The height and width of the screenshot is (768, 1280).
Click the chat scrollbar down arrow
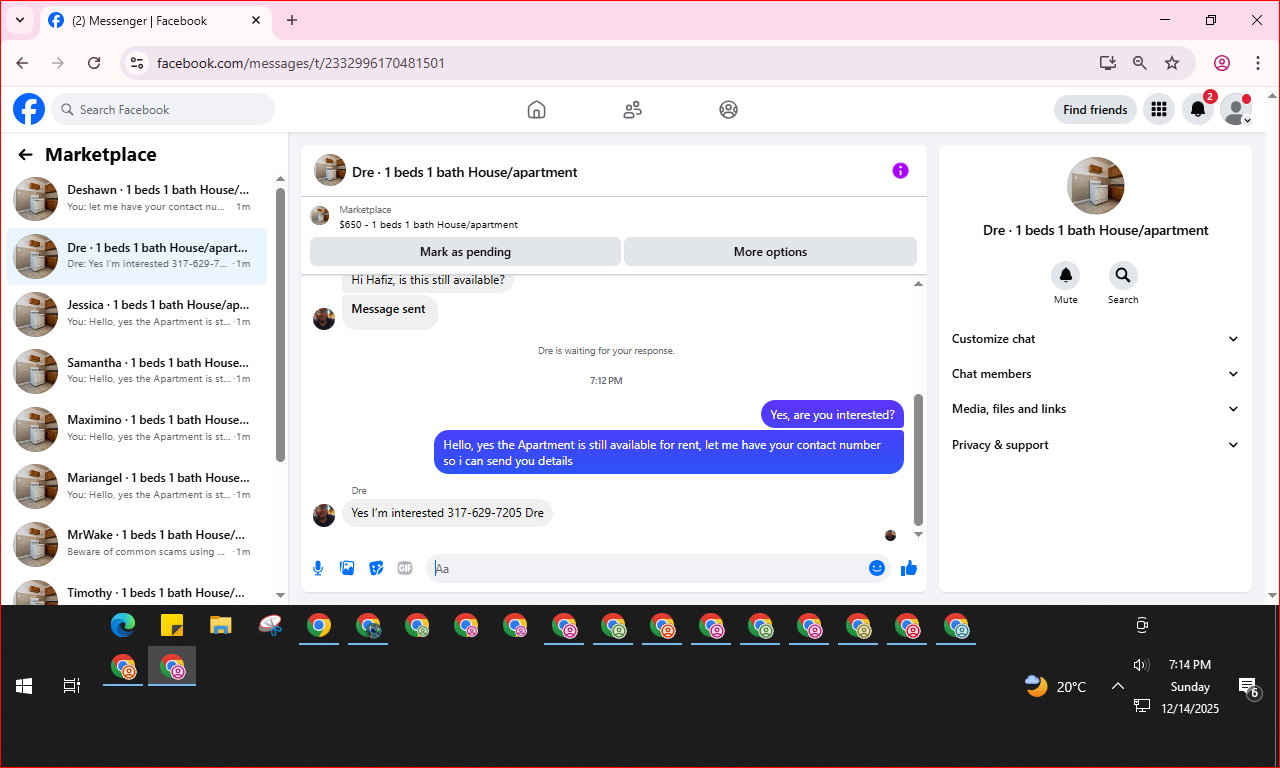919,535
